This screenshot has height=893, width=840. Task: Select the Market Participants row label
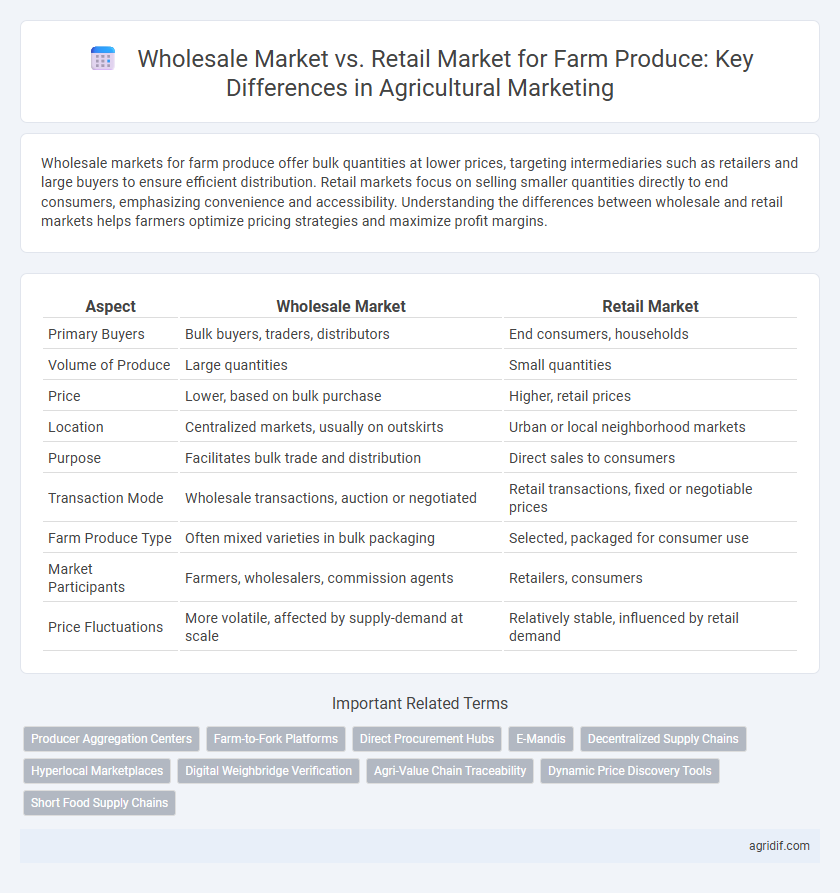pyautogui.click(x=86, y=577)
